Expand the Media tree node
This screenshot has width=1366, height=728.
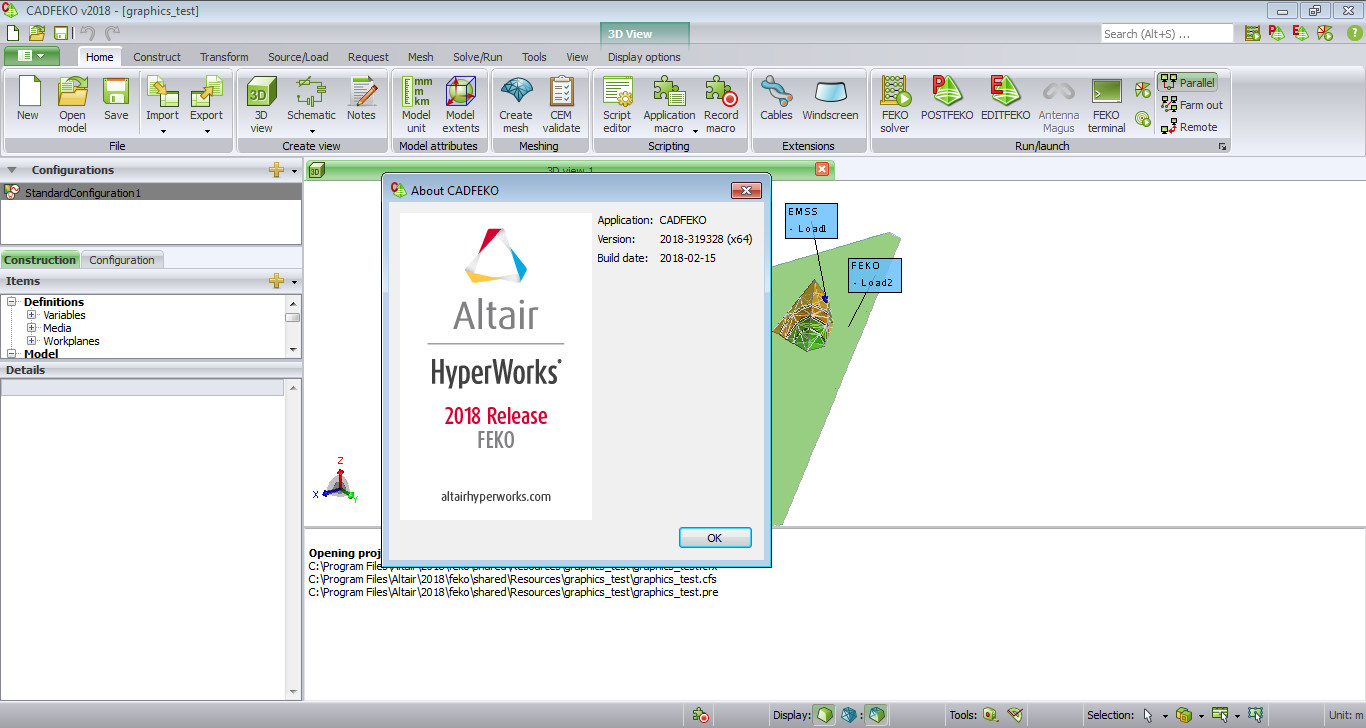(x=32, y=328)
